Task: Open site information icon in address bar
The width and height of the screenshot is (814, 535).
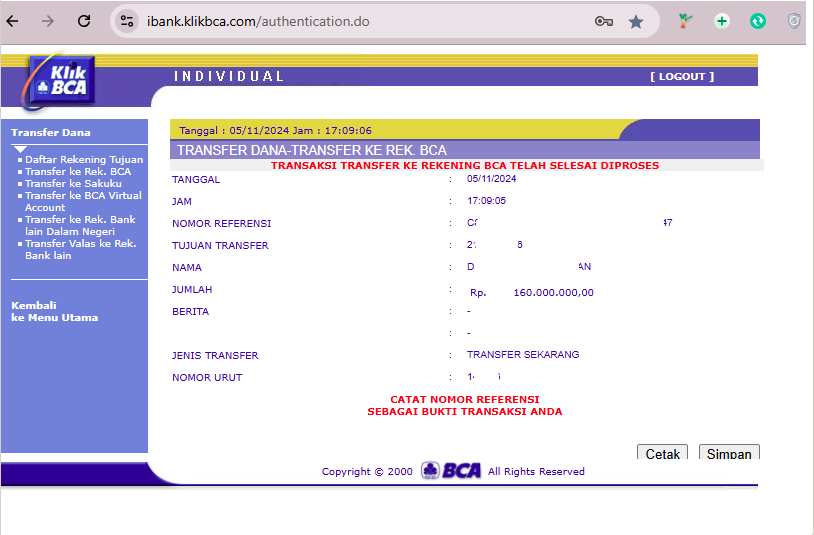Action: tap(127, 21)
